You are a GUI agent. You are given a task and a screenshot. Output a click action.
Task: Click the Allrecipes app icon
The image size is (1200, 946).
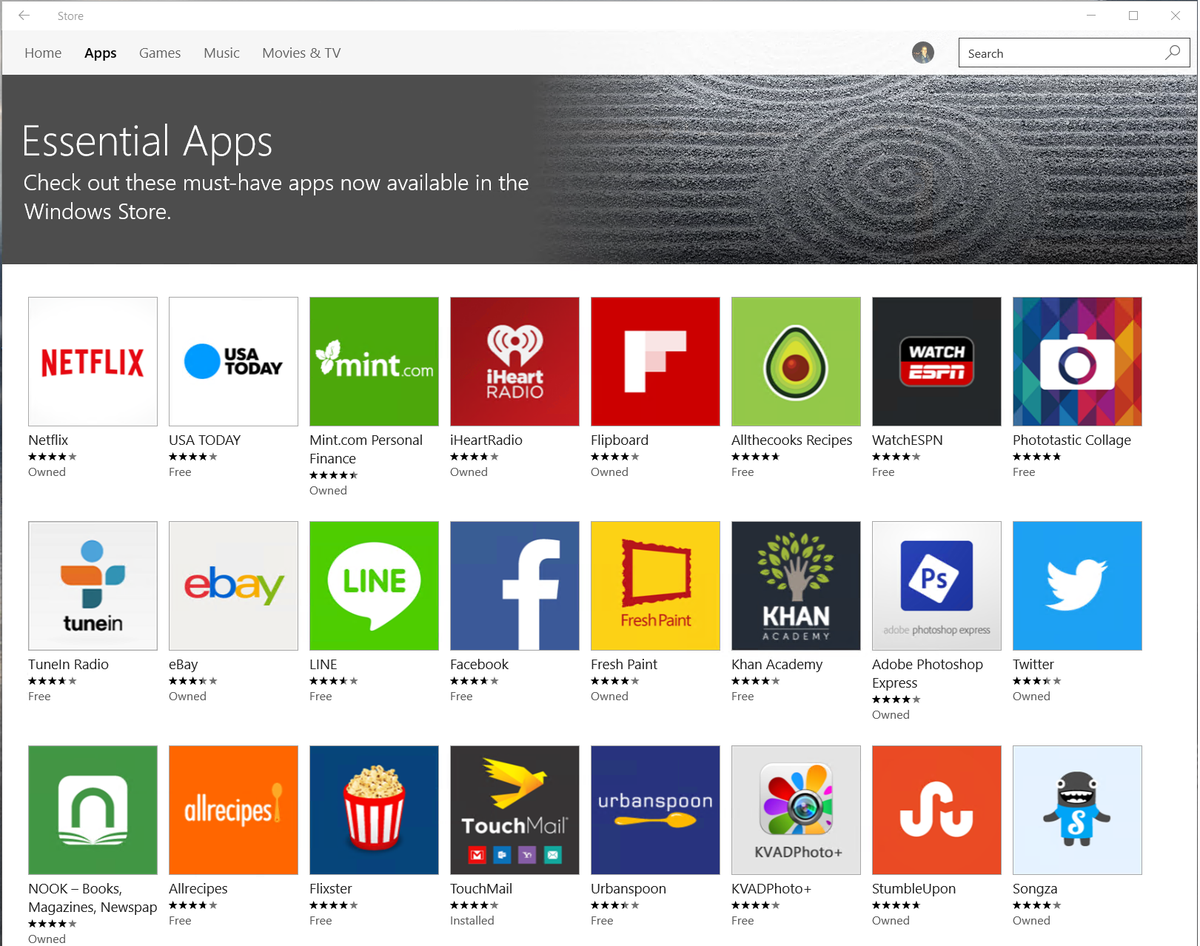pyautogui.click(x=233, y=810)
